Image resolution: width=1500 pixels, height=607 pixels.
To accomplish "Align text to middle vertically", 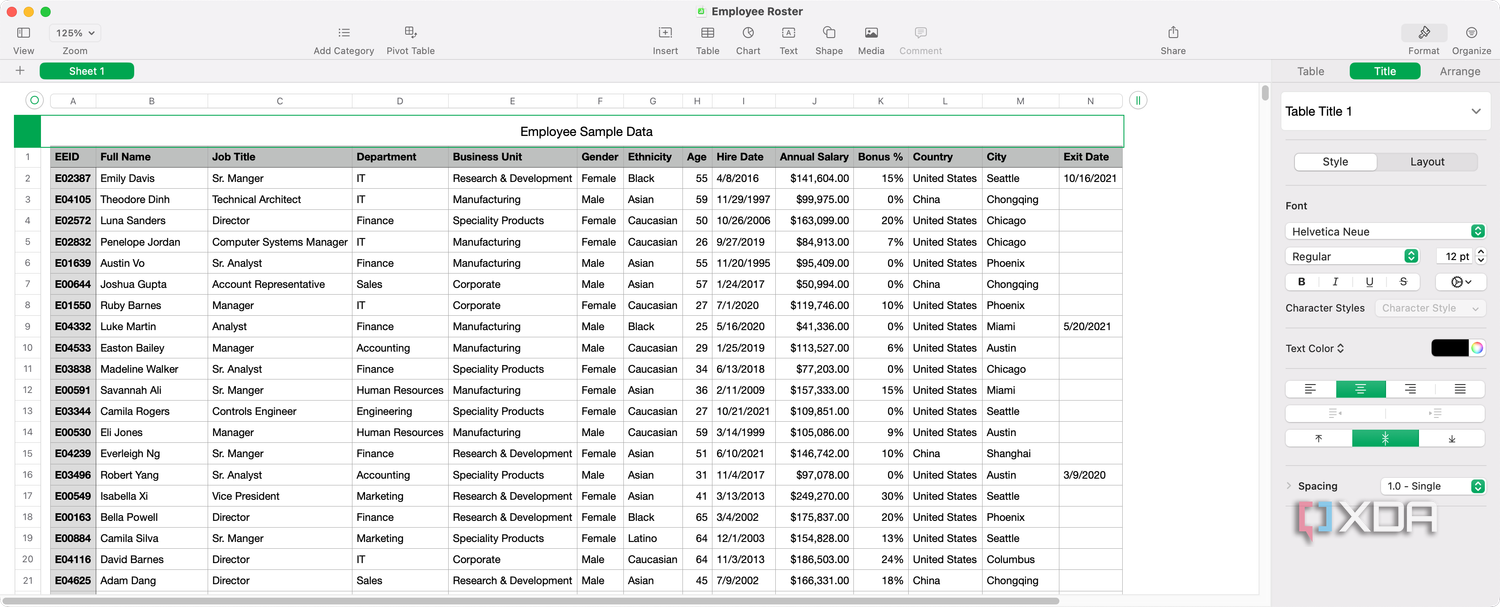I will coord(1385,438).
